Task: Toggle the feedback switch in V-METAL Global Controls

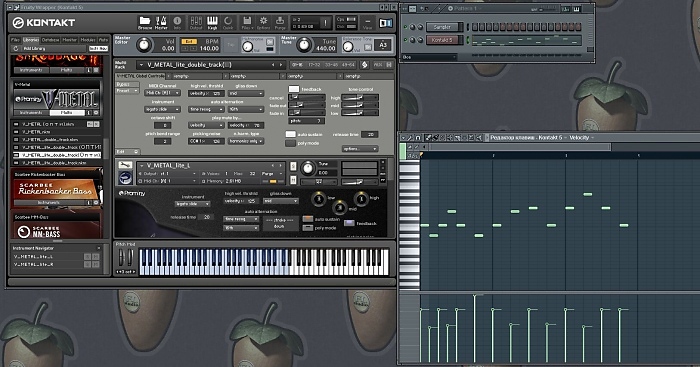Action: coord(294,89)
